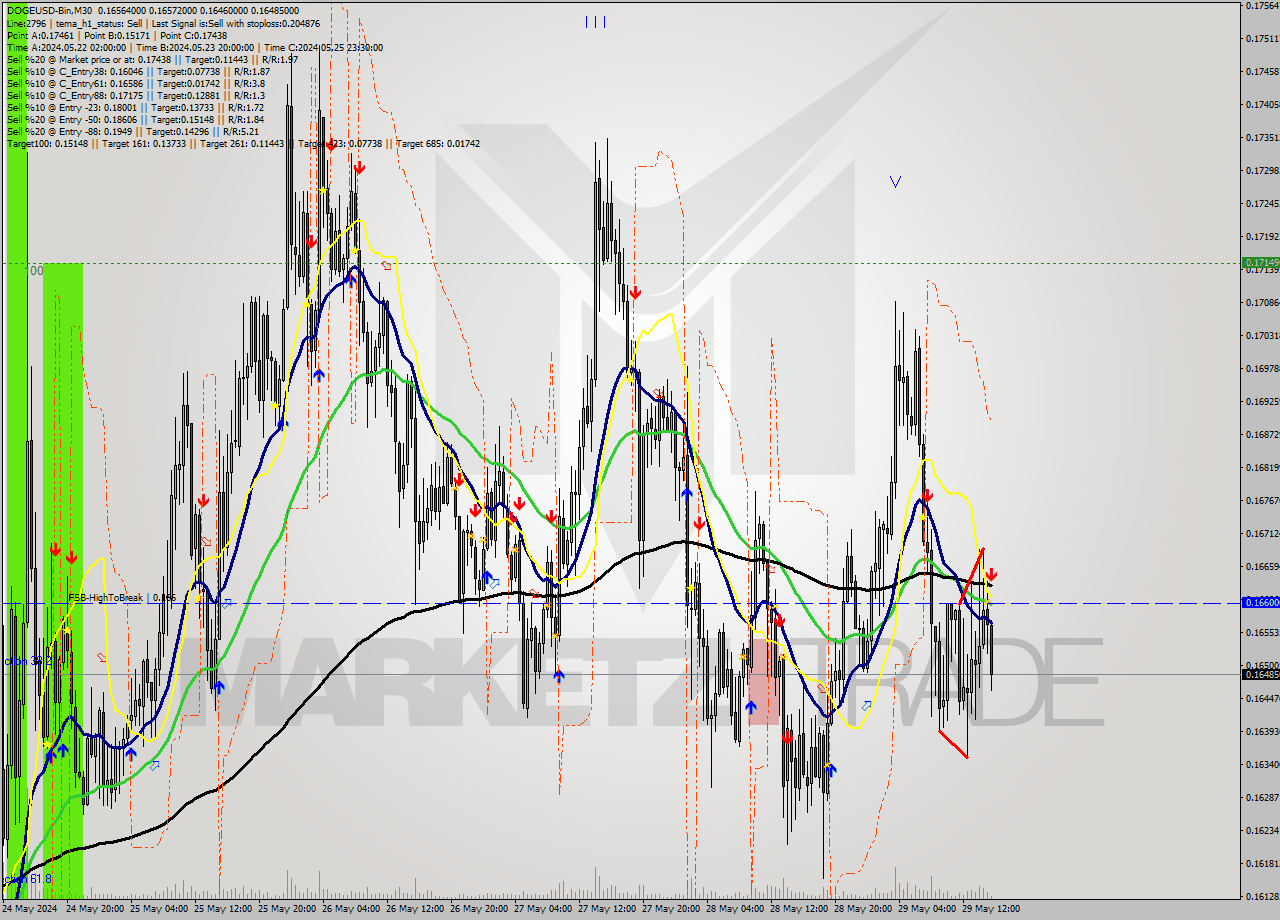Click the 0.16287 price axis label
The image size is (1280, 920).
pyautogui.click(x=1262, y=797)
